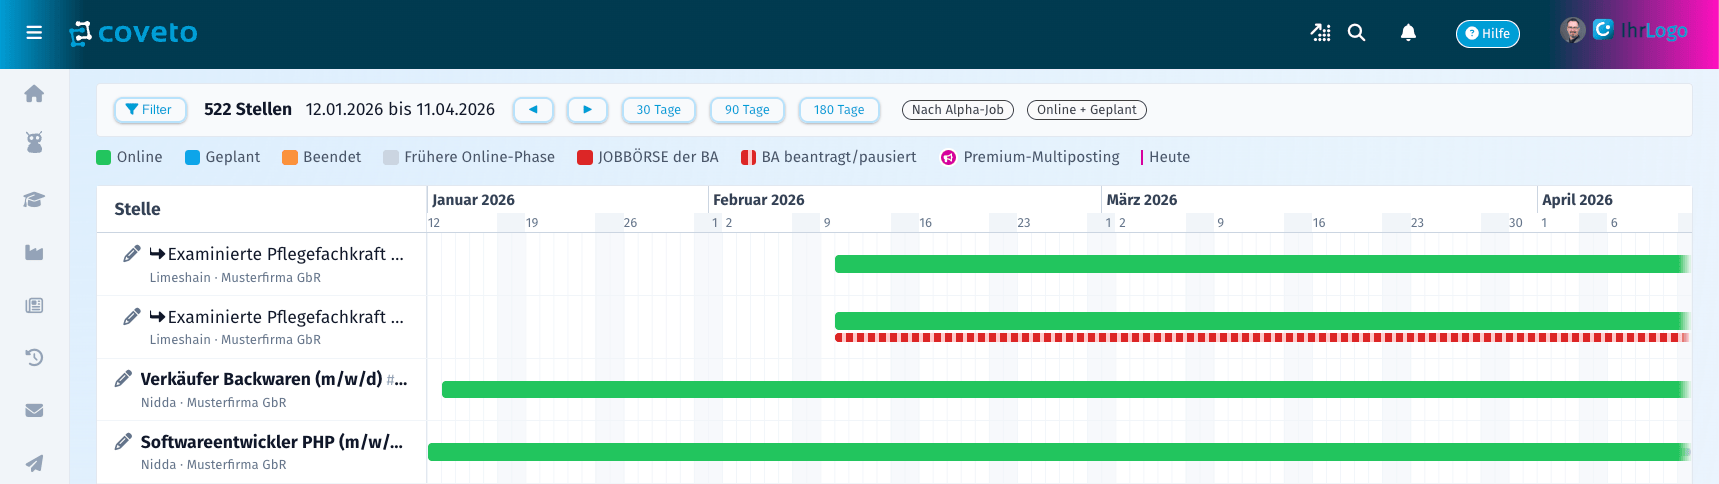
Task: Open the owl sidebar icon
Action: click(34, 142)
